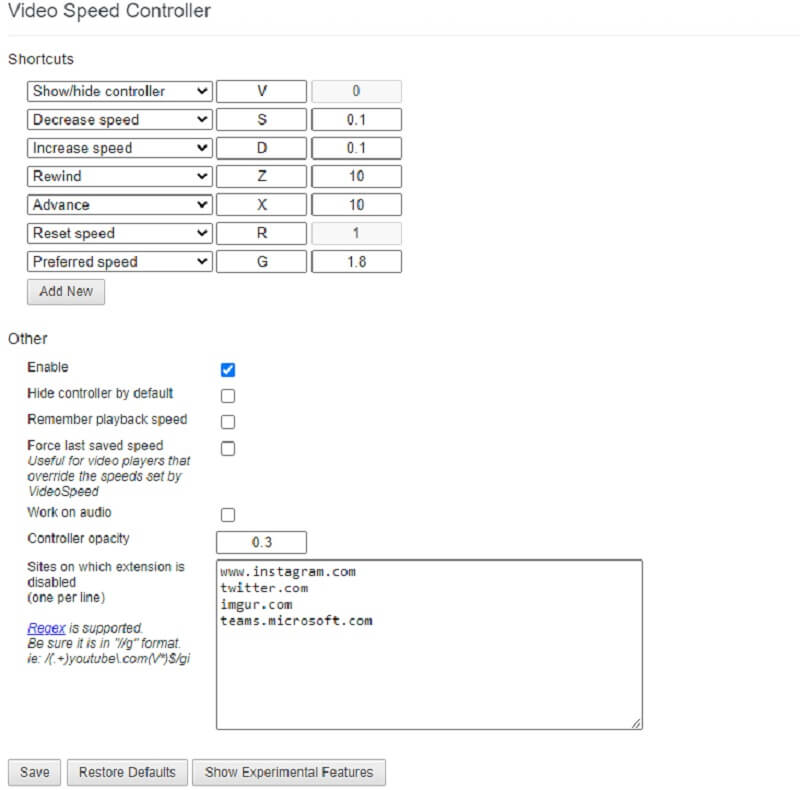Open the Preferred speed dropdown
The height and width of the screenshot is (790, 800).
(118, 262)
